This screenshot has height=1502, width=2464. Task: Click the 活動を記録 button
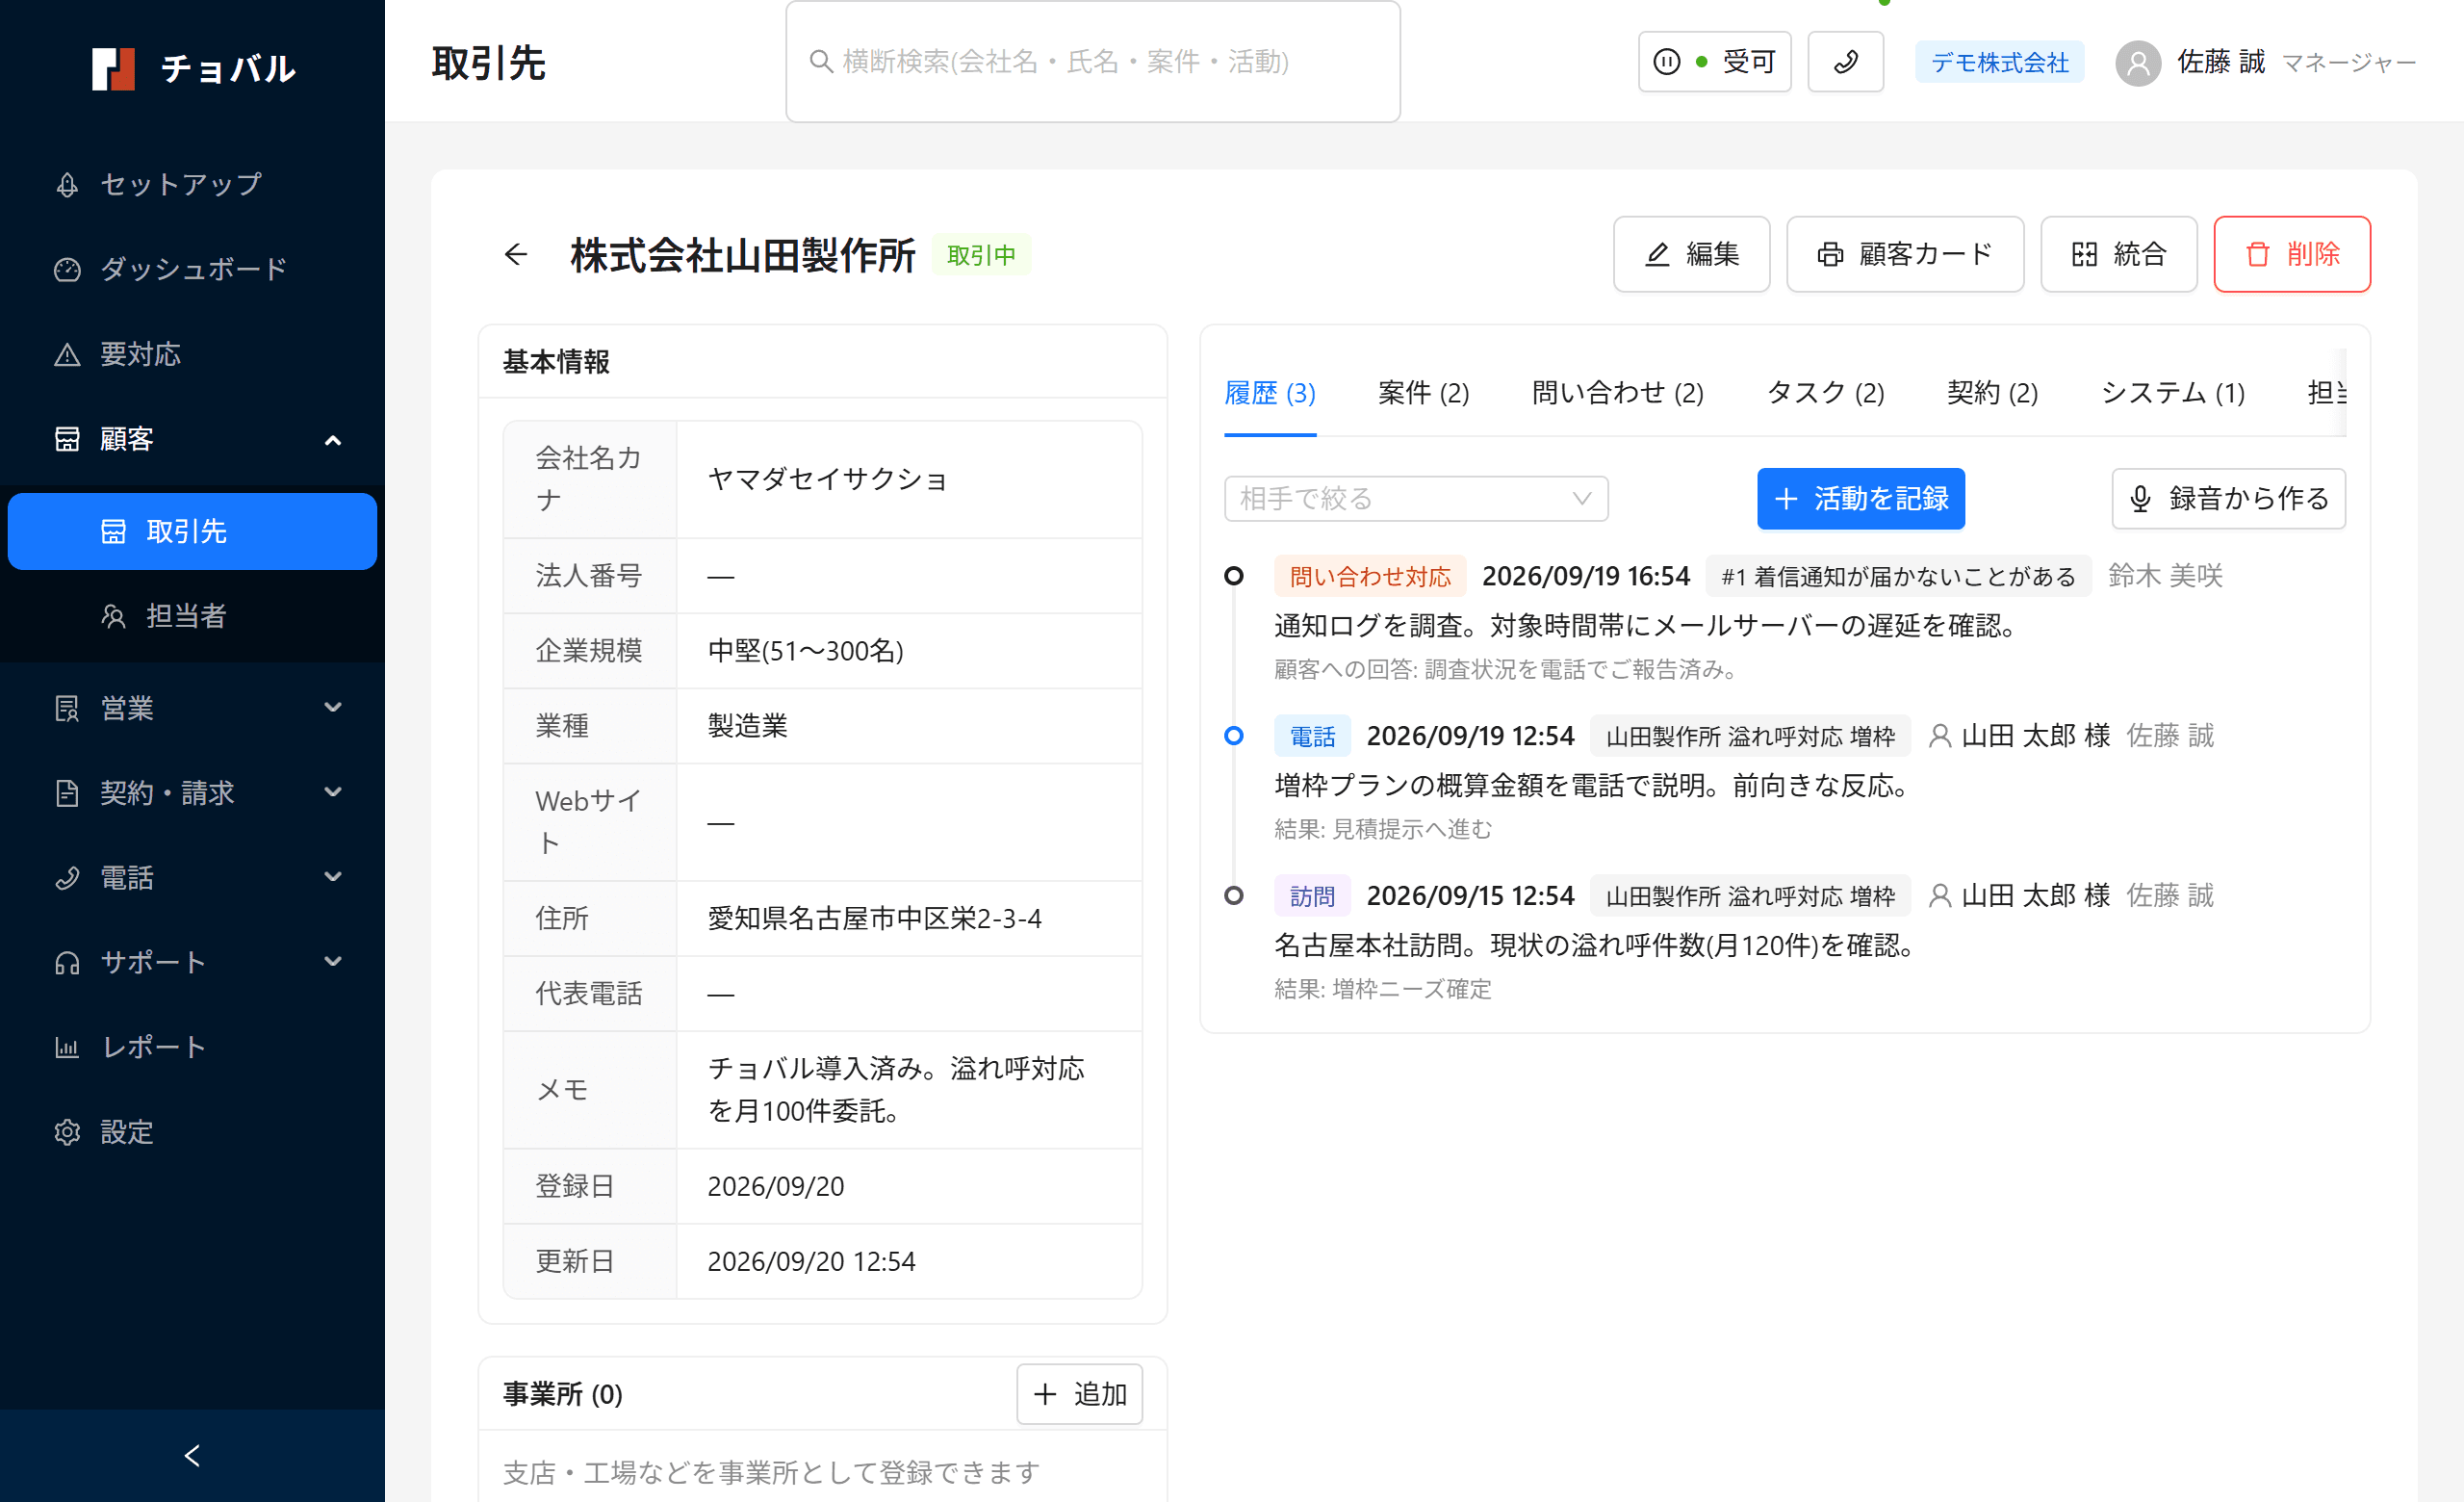[x=1860, y=498]
